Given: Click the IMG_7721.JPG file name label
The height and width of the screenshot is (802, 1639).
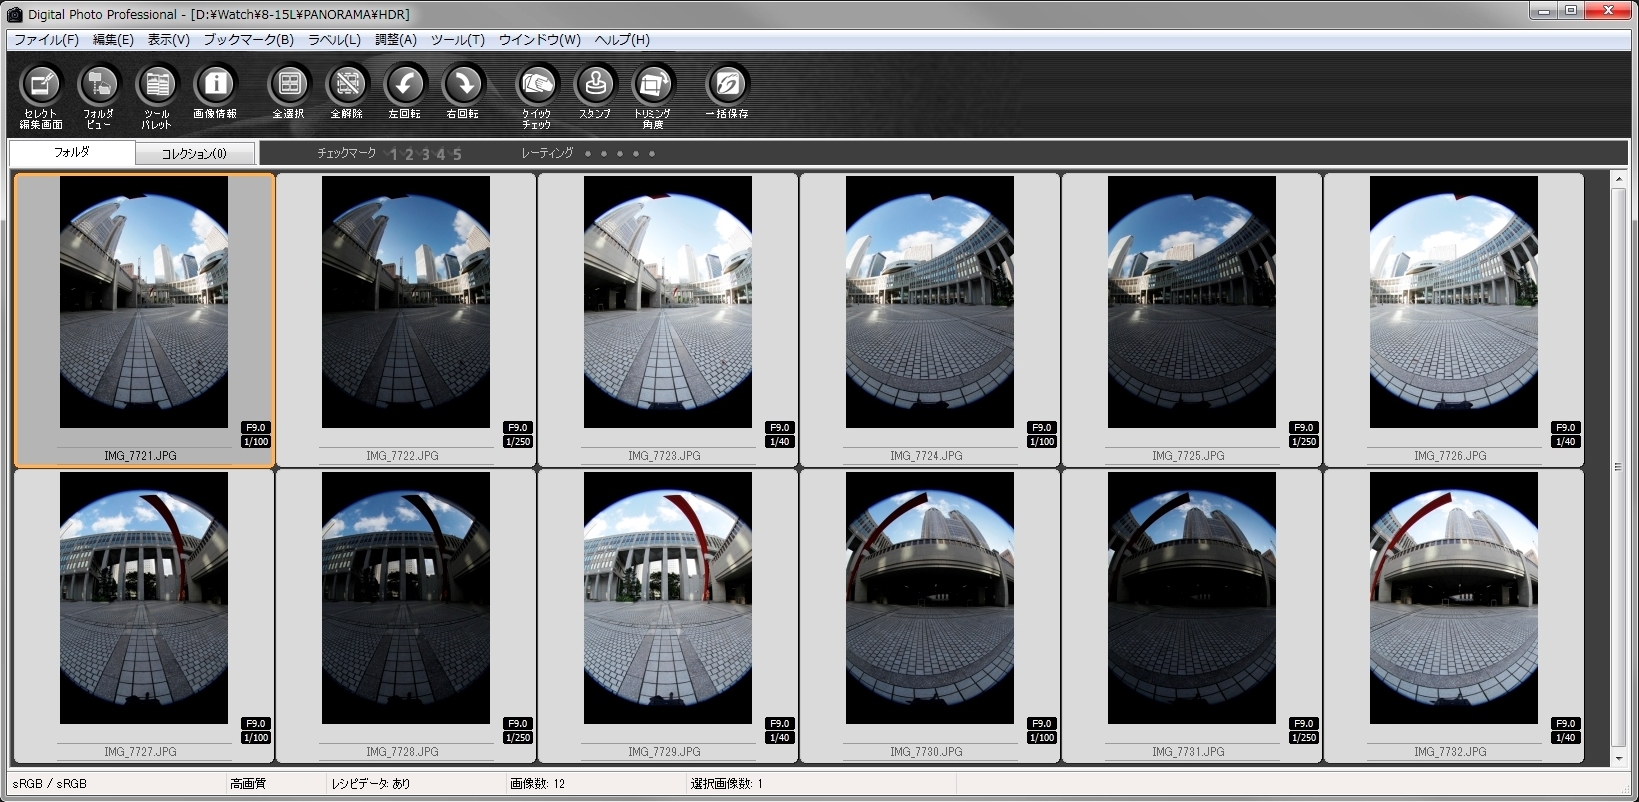Looking at the screenshot, I should [x=140, y=456].
